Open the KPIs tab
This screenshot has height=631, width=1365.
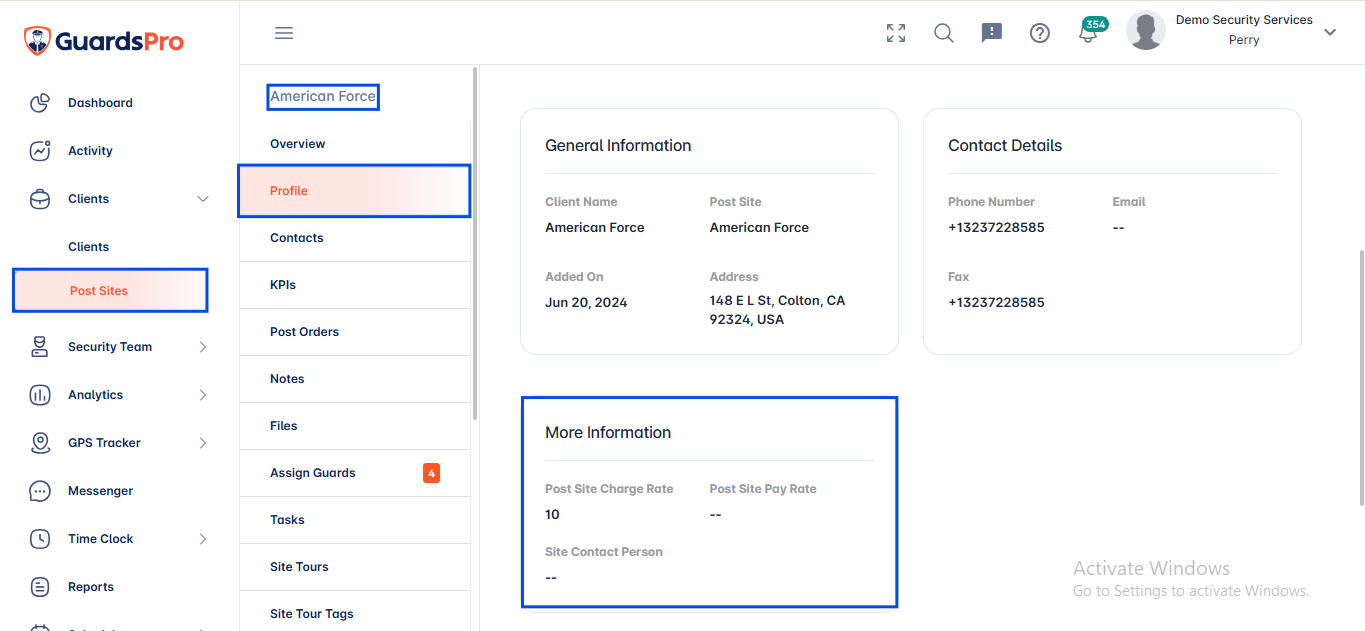(355, 285)
